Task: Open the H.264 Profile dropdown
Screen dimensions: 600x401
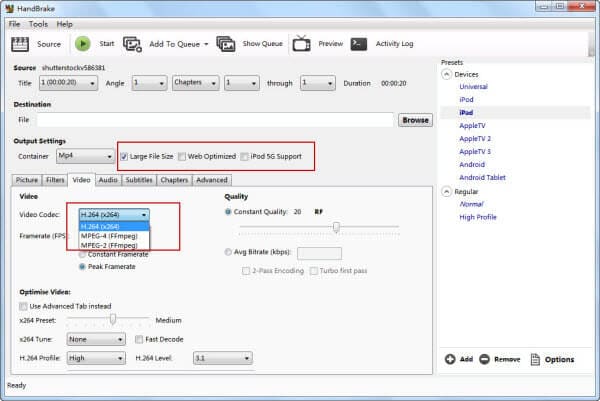Action: coord(96,358)
